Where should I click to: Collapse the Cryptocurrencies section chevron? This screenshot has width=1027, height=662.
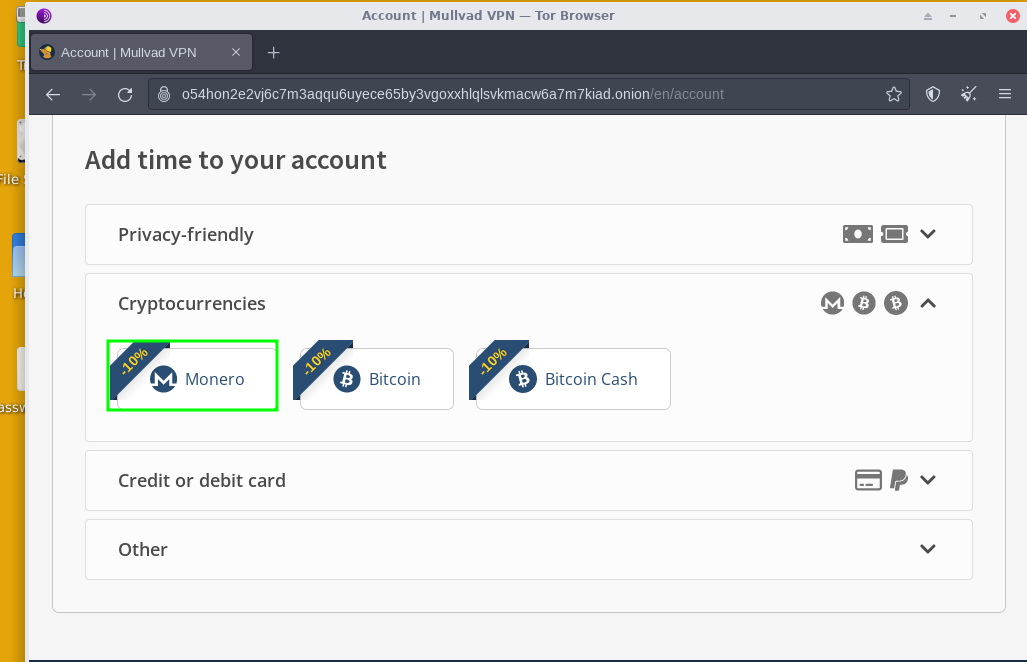point(927,303)
